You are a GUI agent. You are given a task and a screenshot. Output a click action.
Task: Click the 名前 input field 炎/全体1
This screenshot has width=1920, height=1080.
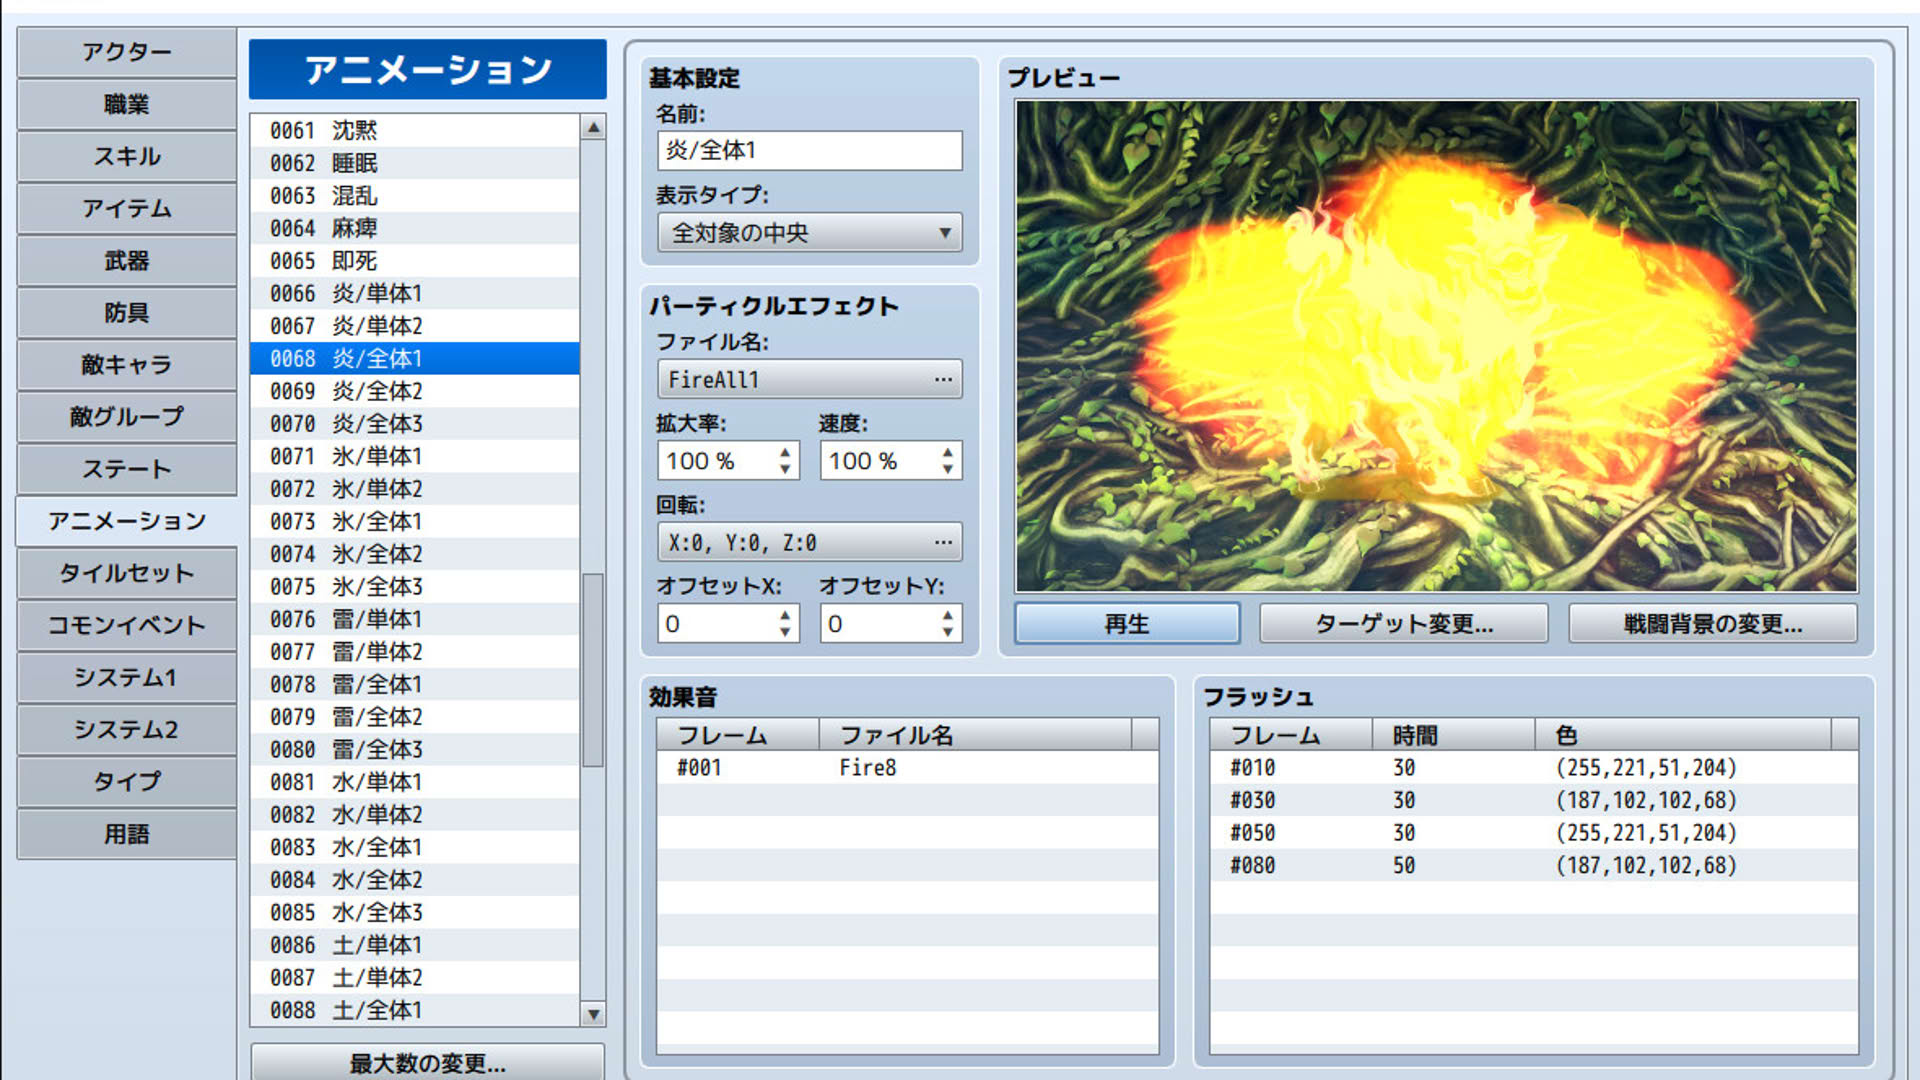[x=810, y=150]
